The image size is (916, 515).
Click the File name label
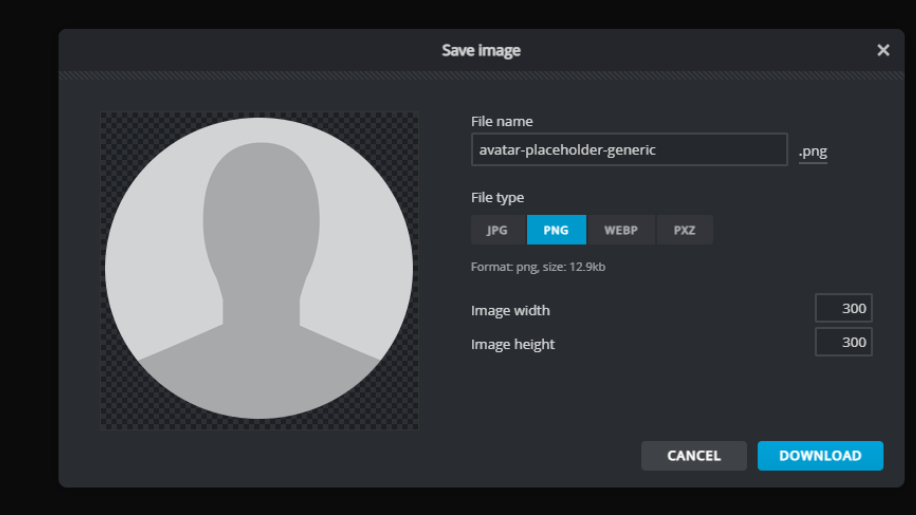click(x=502, y=121)
